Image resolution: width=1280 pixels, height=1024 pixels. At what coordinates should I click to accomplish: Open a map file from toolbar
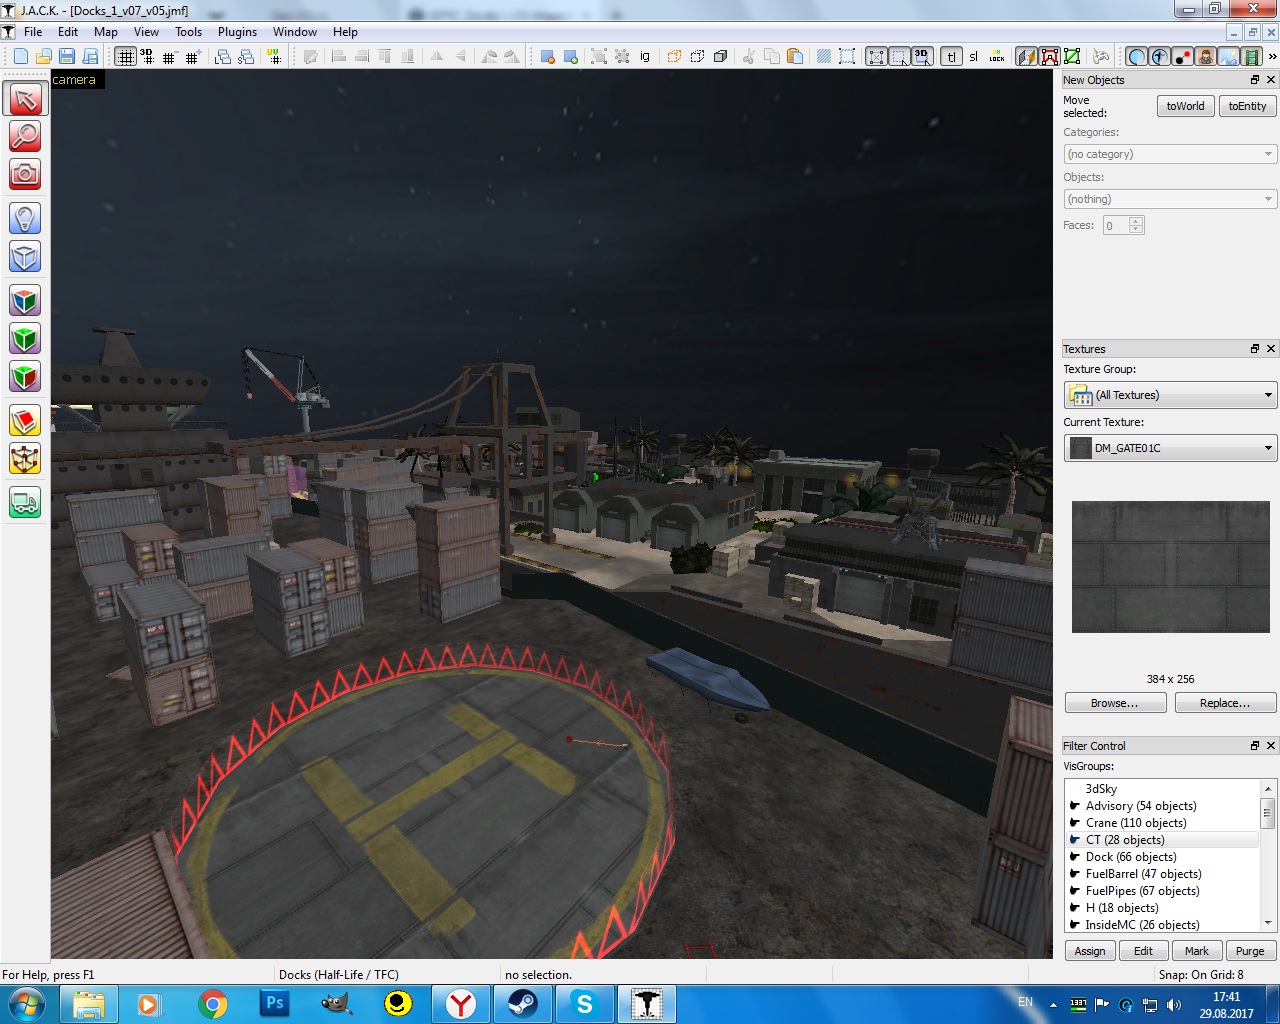43,57
